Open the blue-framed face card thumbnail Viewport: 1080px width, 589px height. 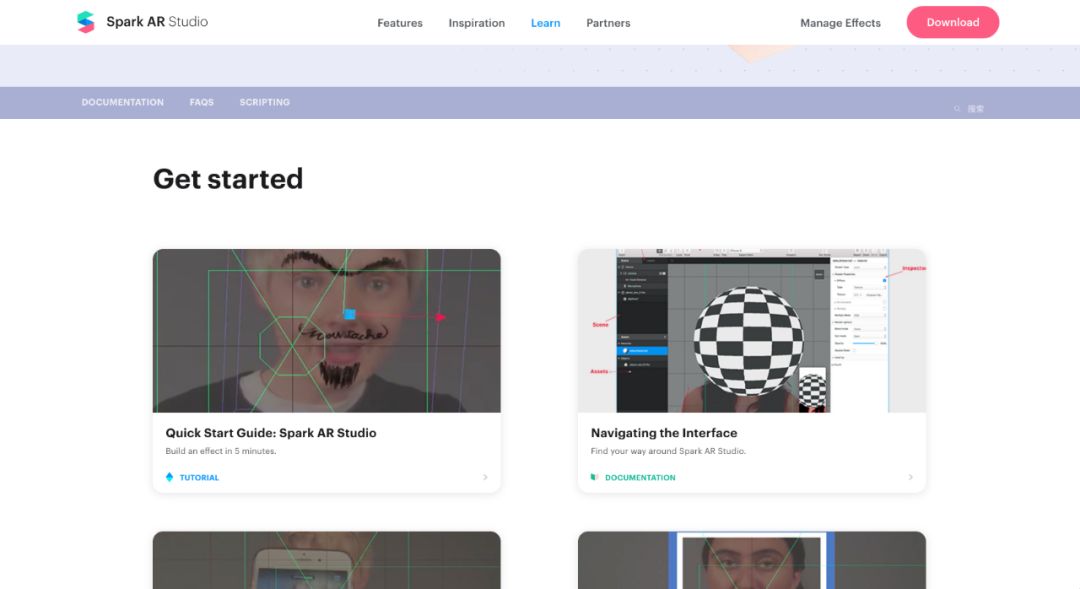click(x=751, y=560)
